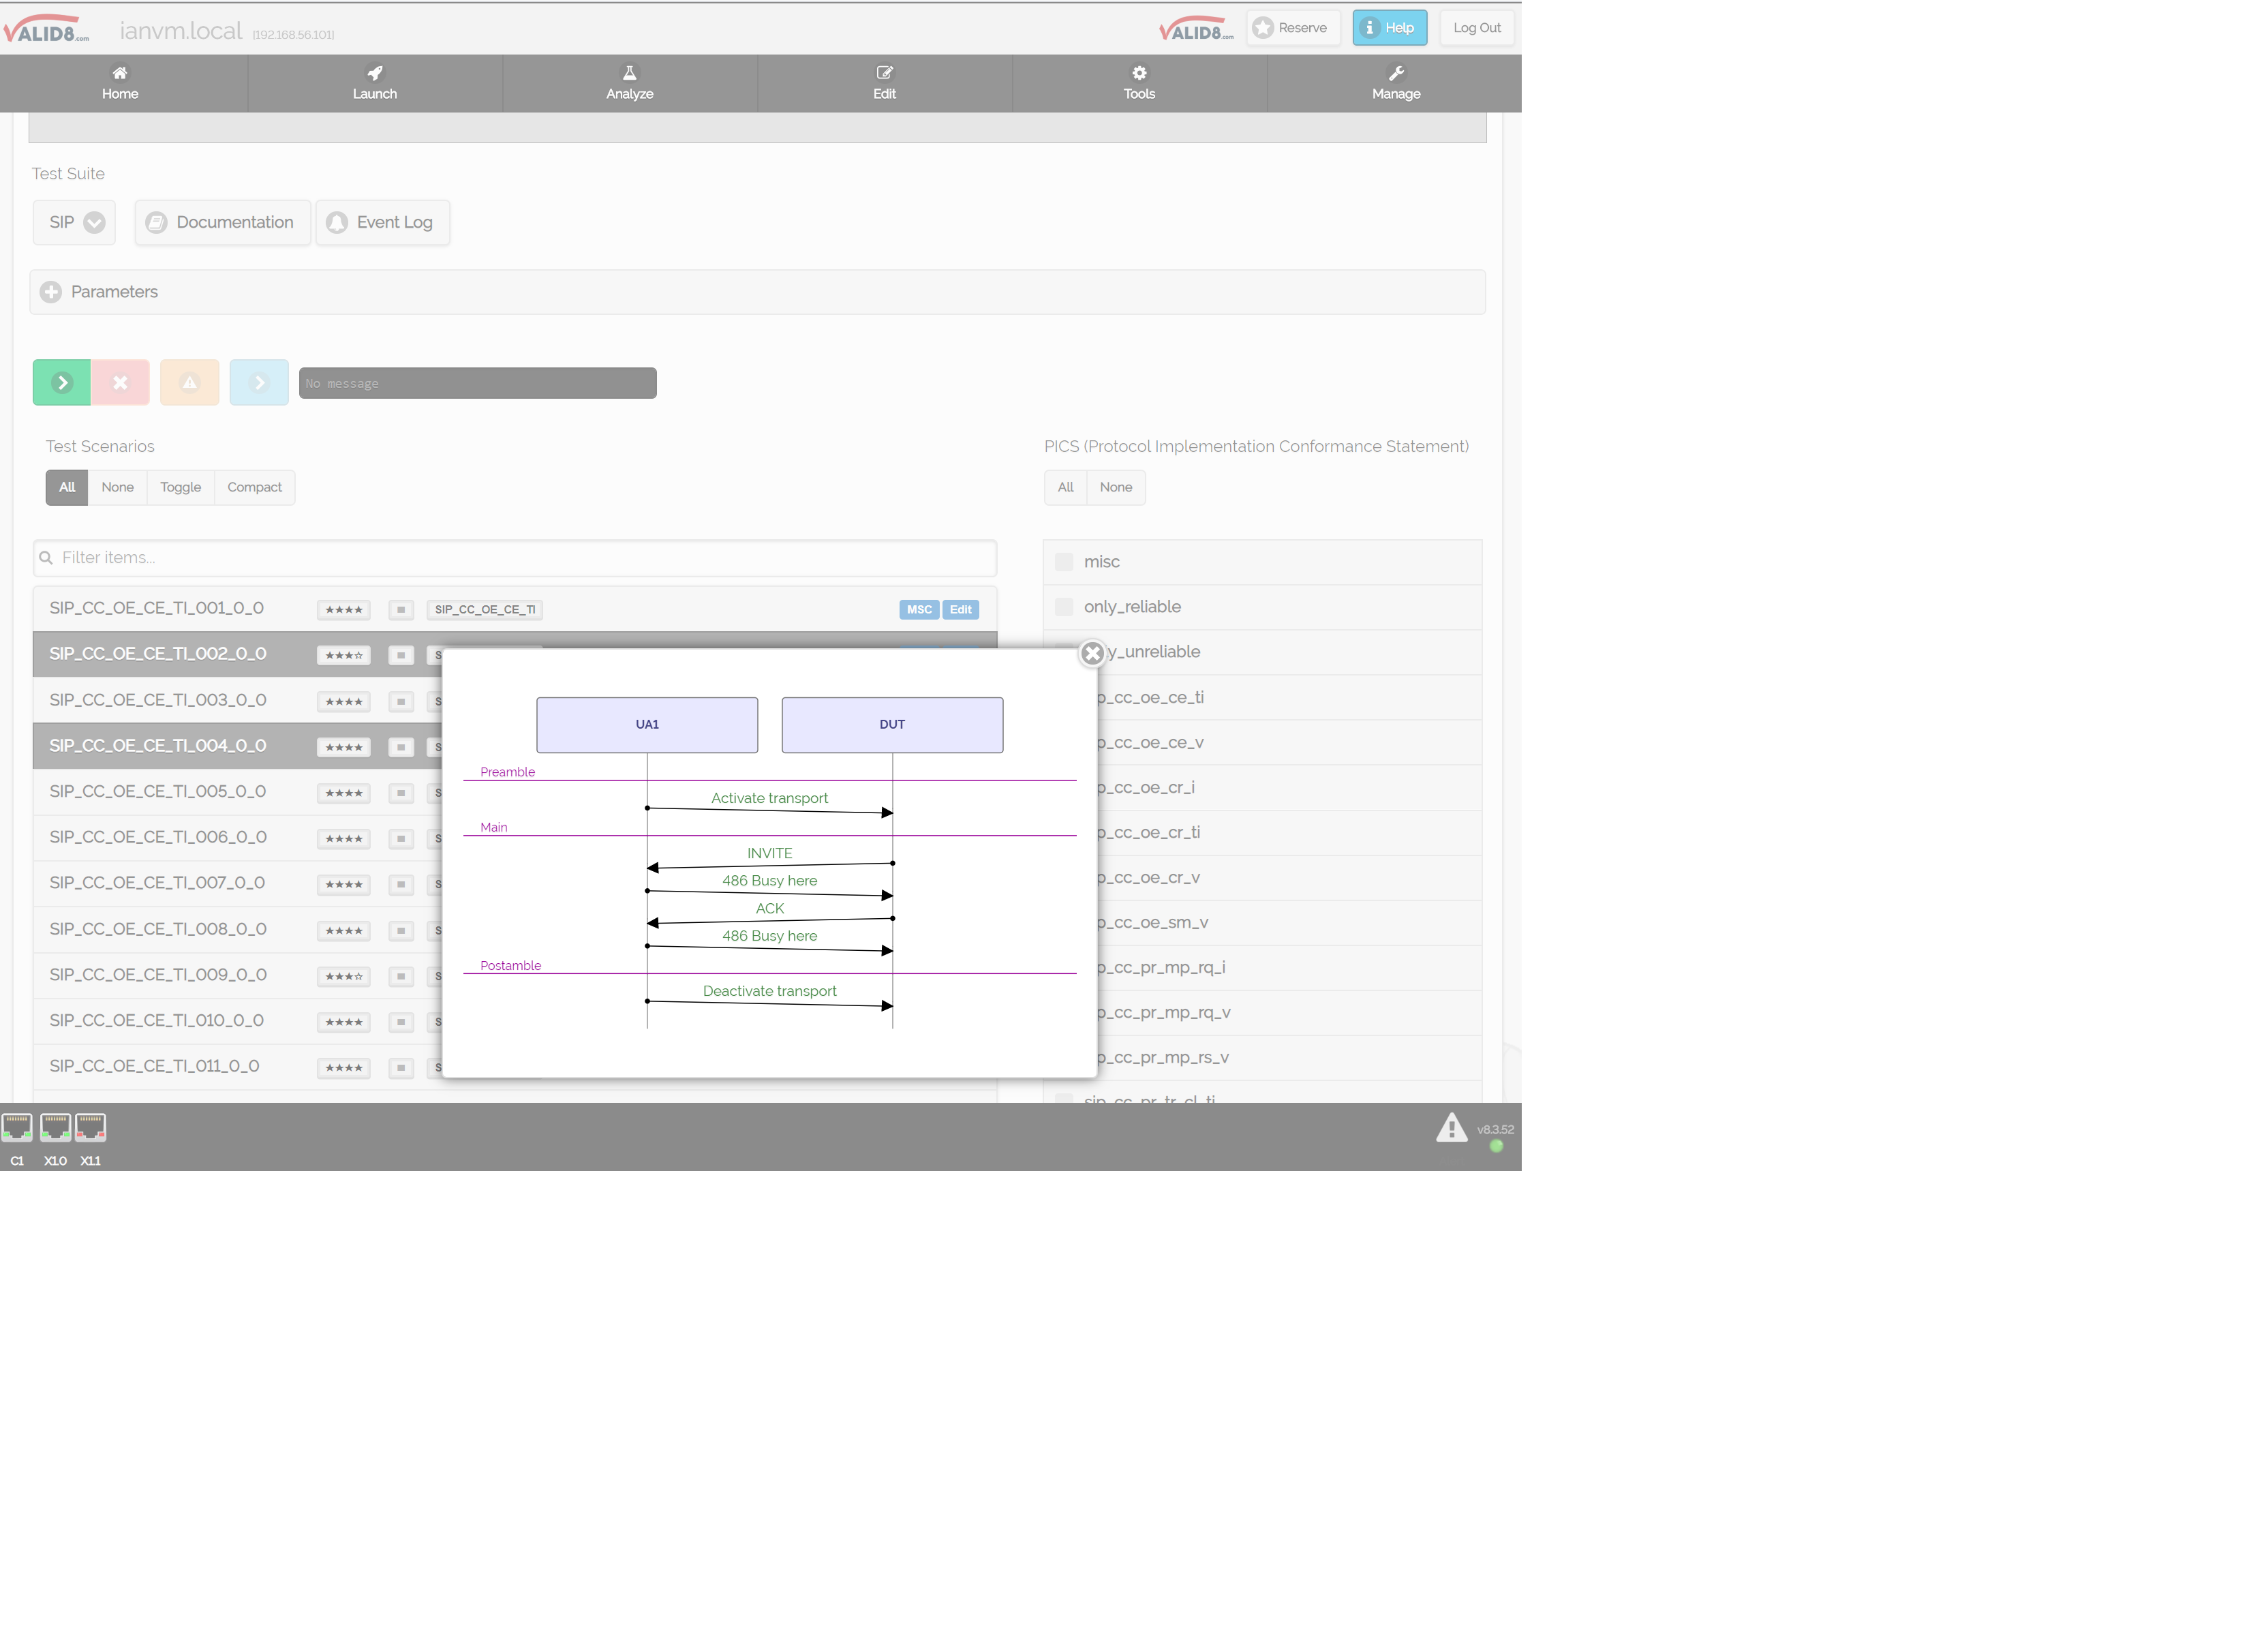Click the Log Out button
Screen dimensions: 2268x1625
(x=1477, y=27)
